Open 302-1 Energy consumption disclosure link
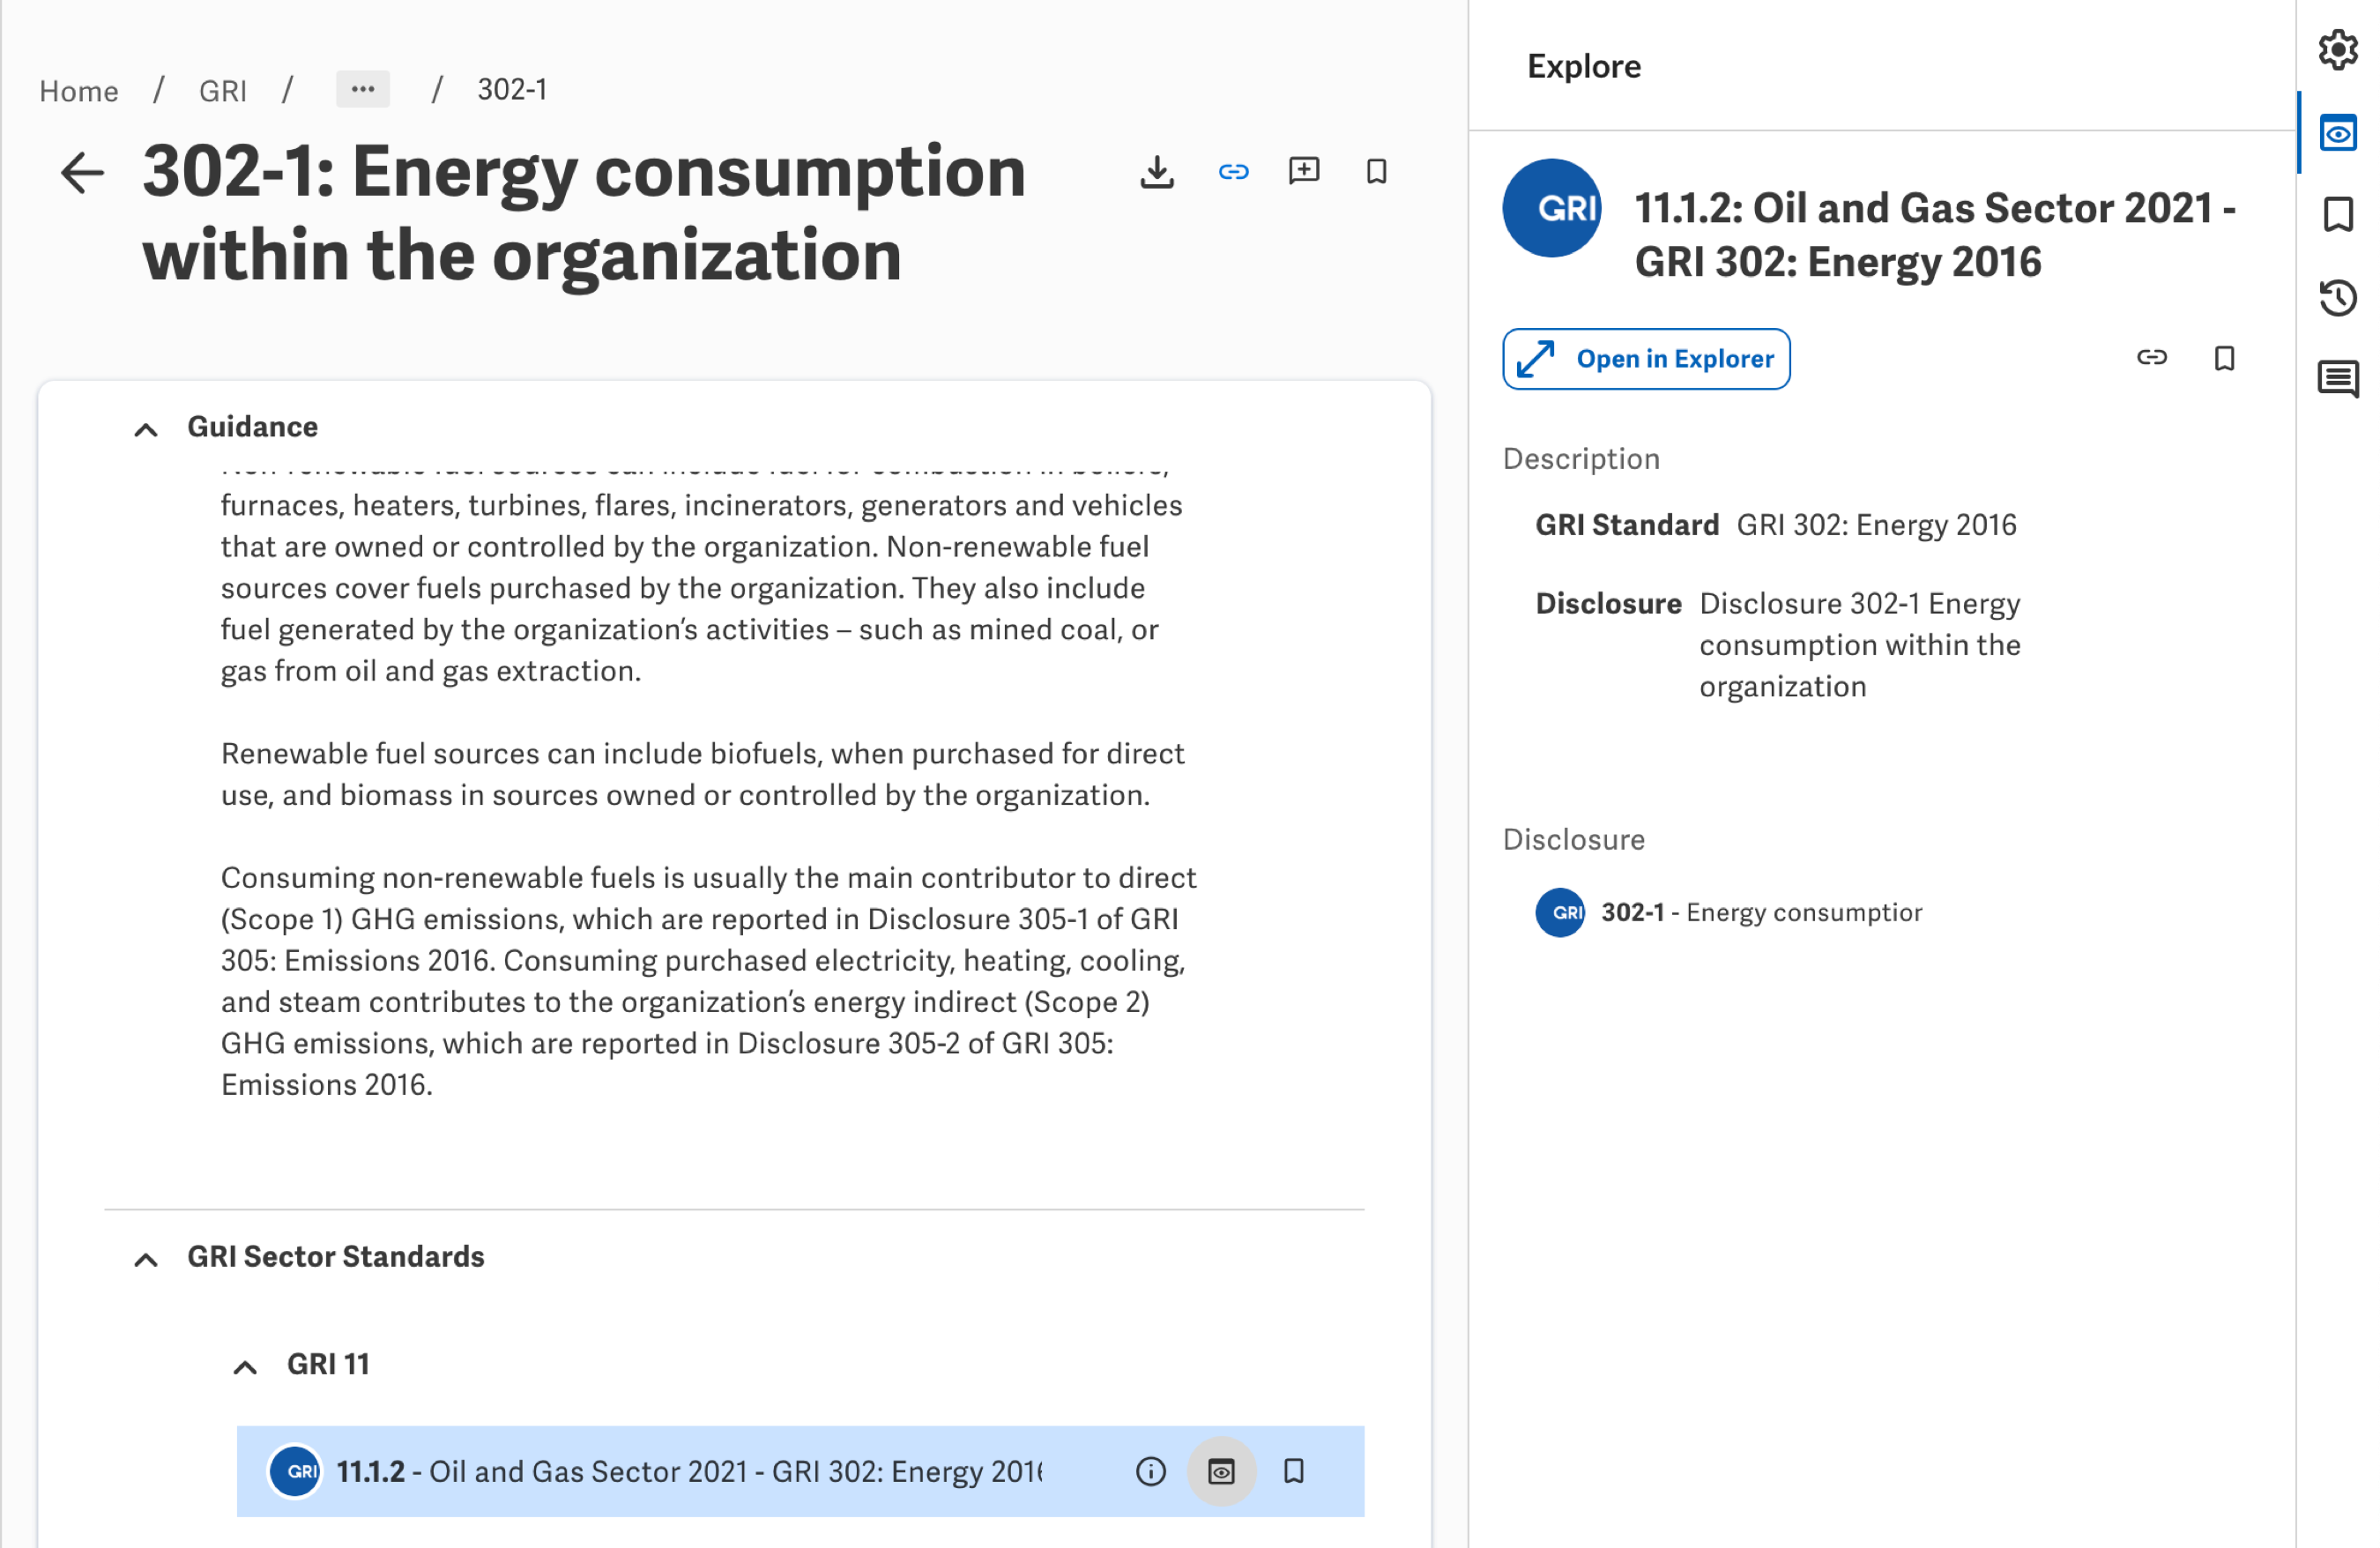 click(1761, 912)
